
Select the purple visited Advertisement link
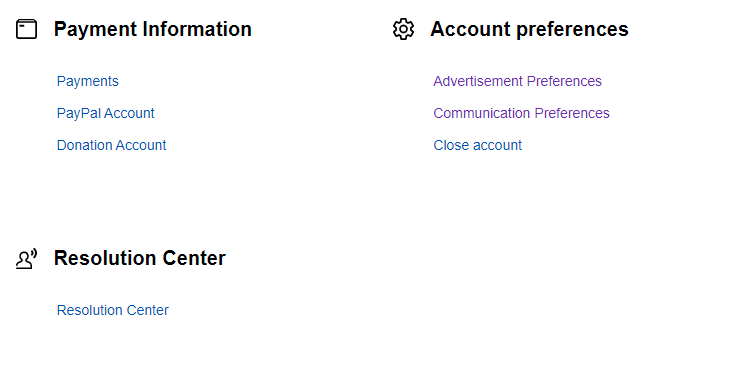(x=517, y=81)
